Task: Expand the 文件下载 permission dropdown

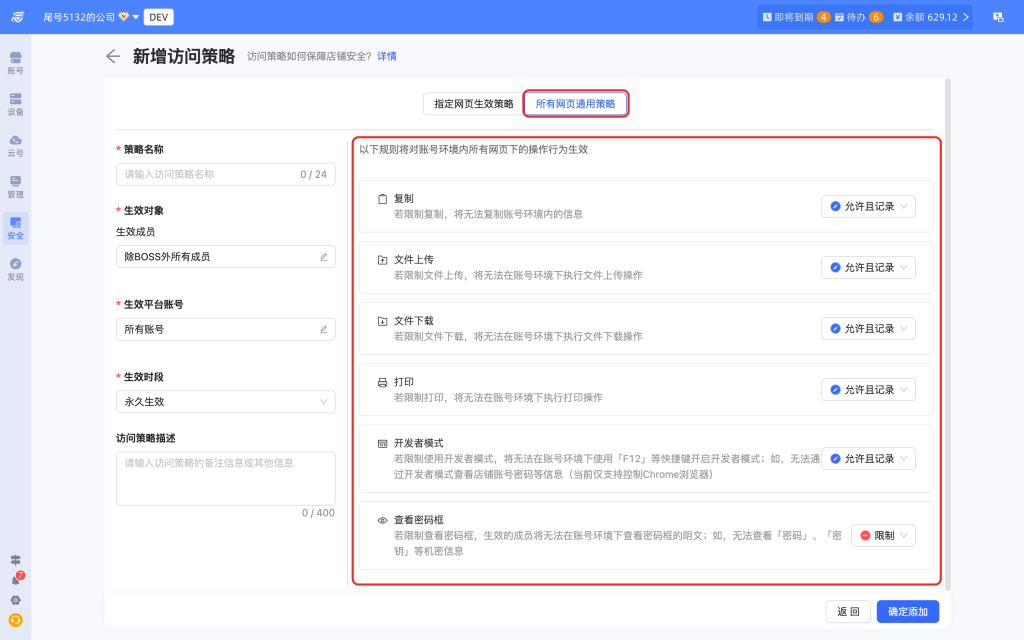Action: click(868, 328)
